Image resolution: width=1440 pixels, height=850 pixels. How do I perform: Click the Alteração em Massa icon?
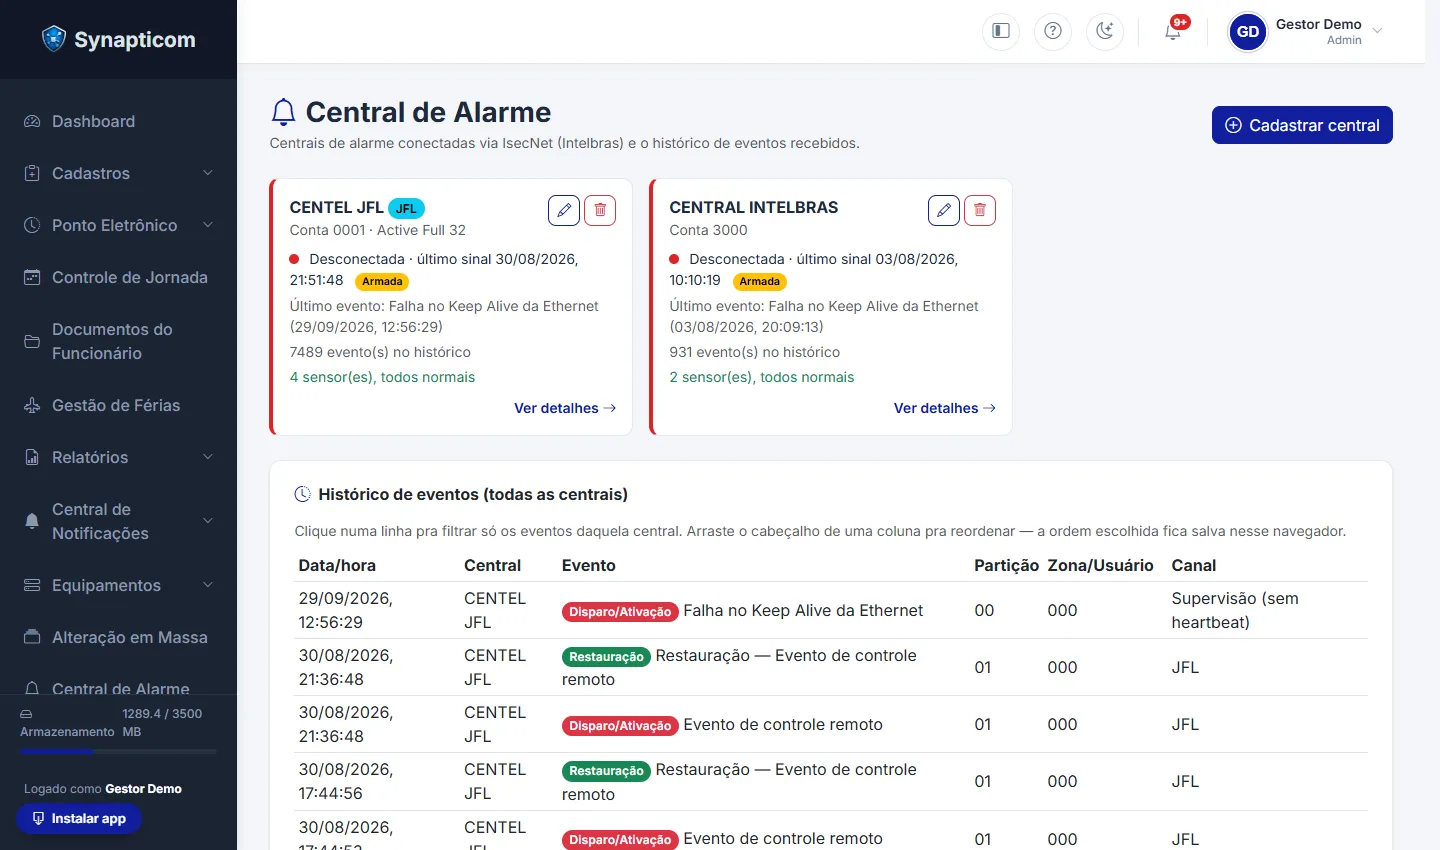click(32, 637)
